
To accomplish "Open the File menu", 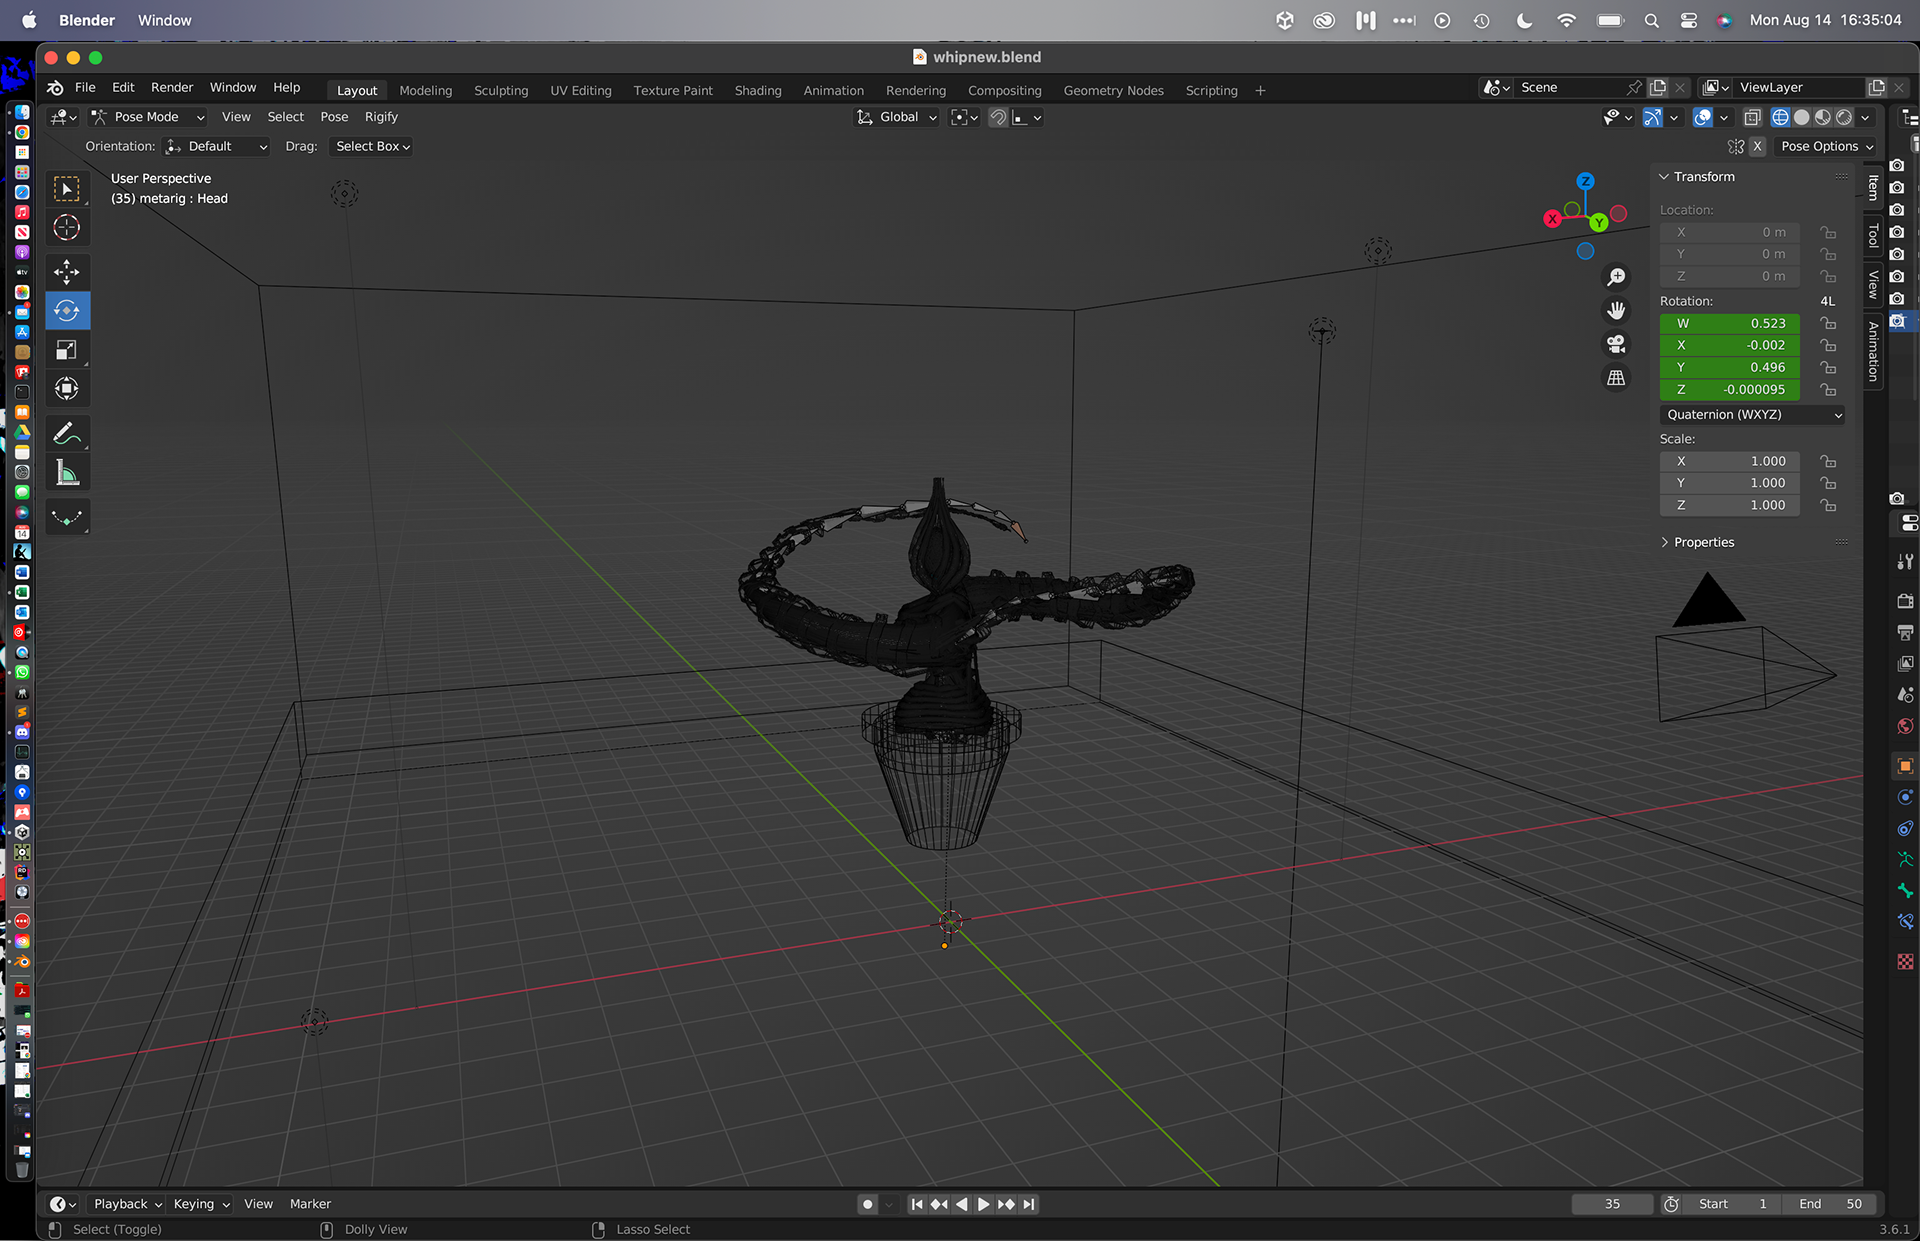I will coord(85,88).
